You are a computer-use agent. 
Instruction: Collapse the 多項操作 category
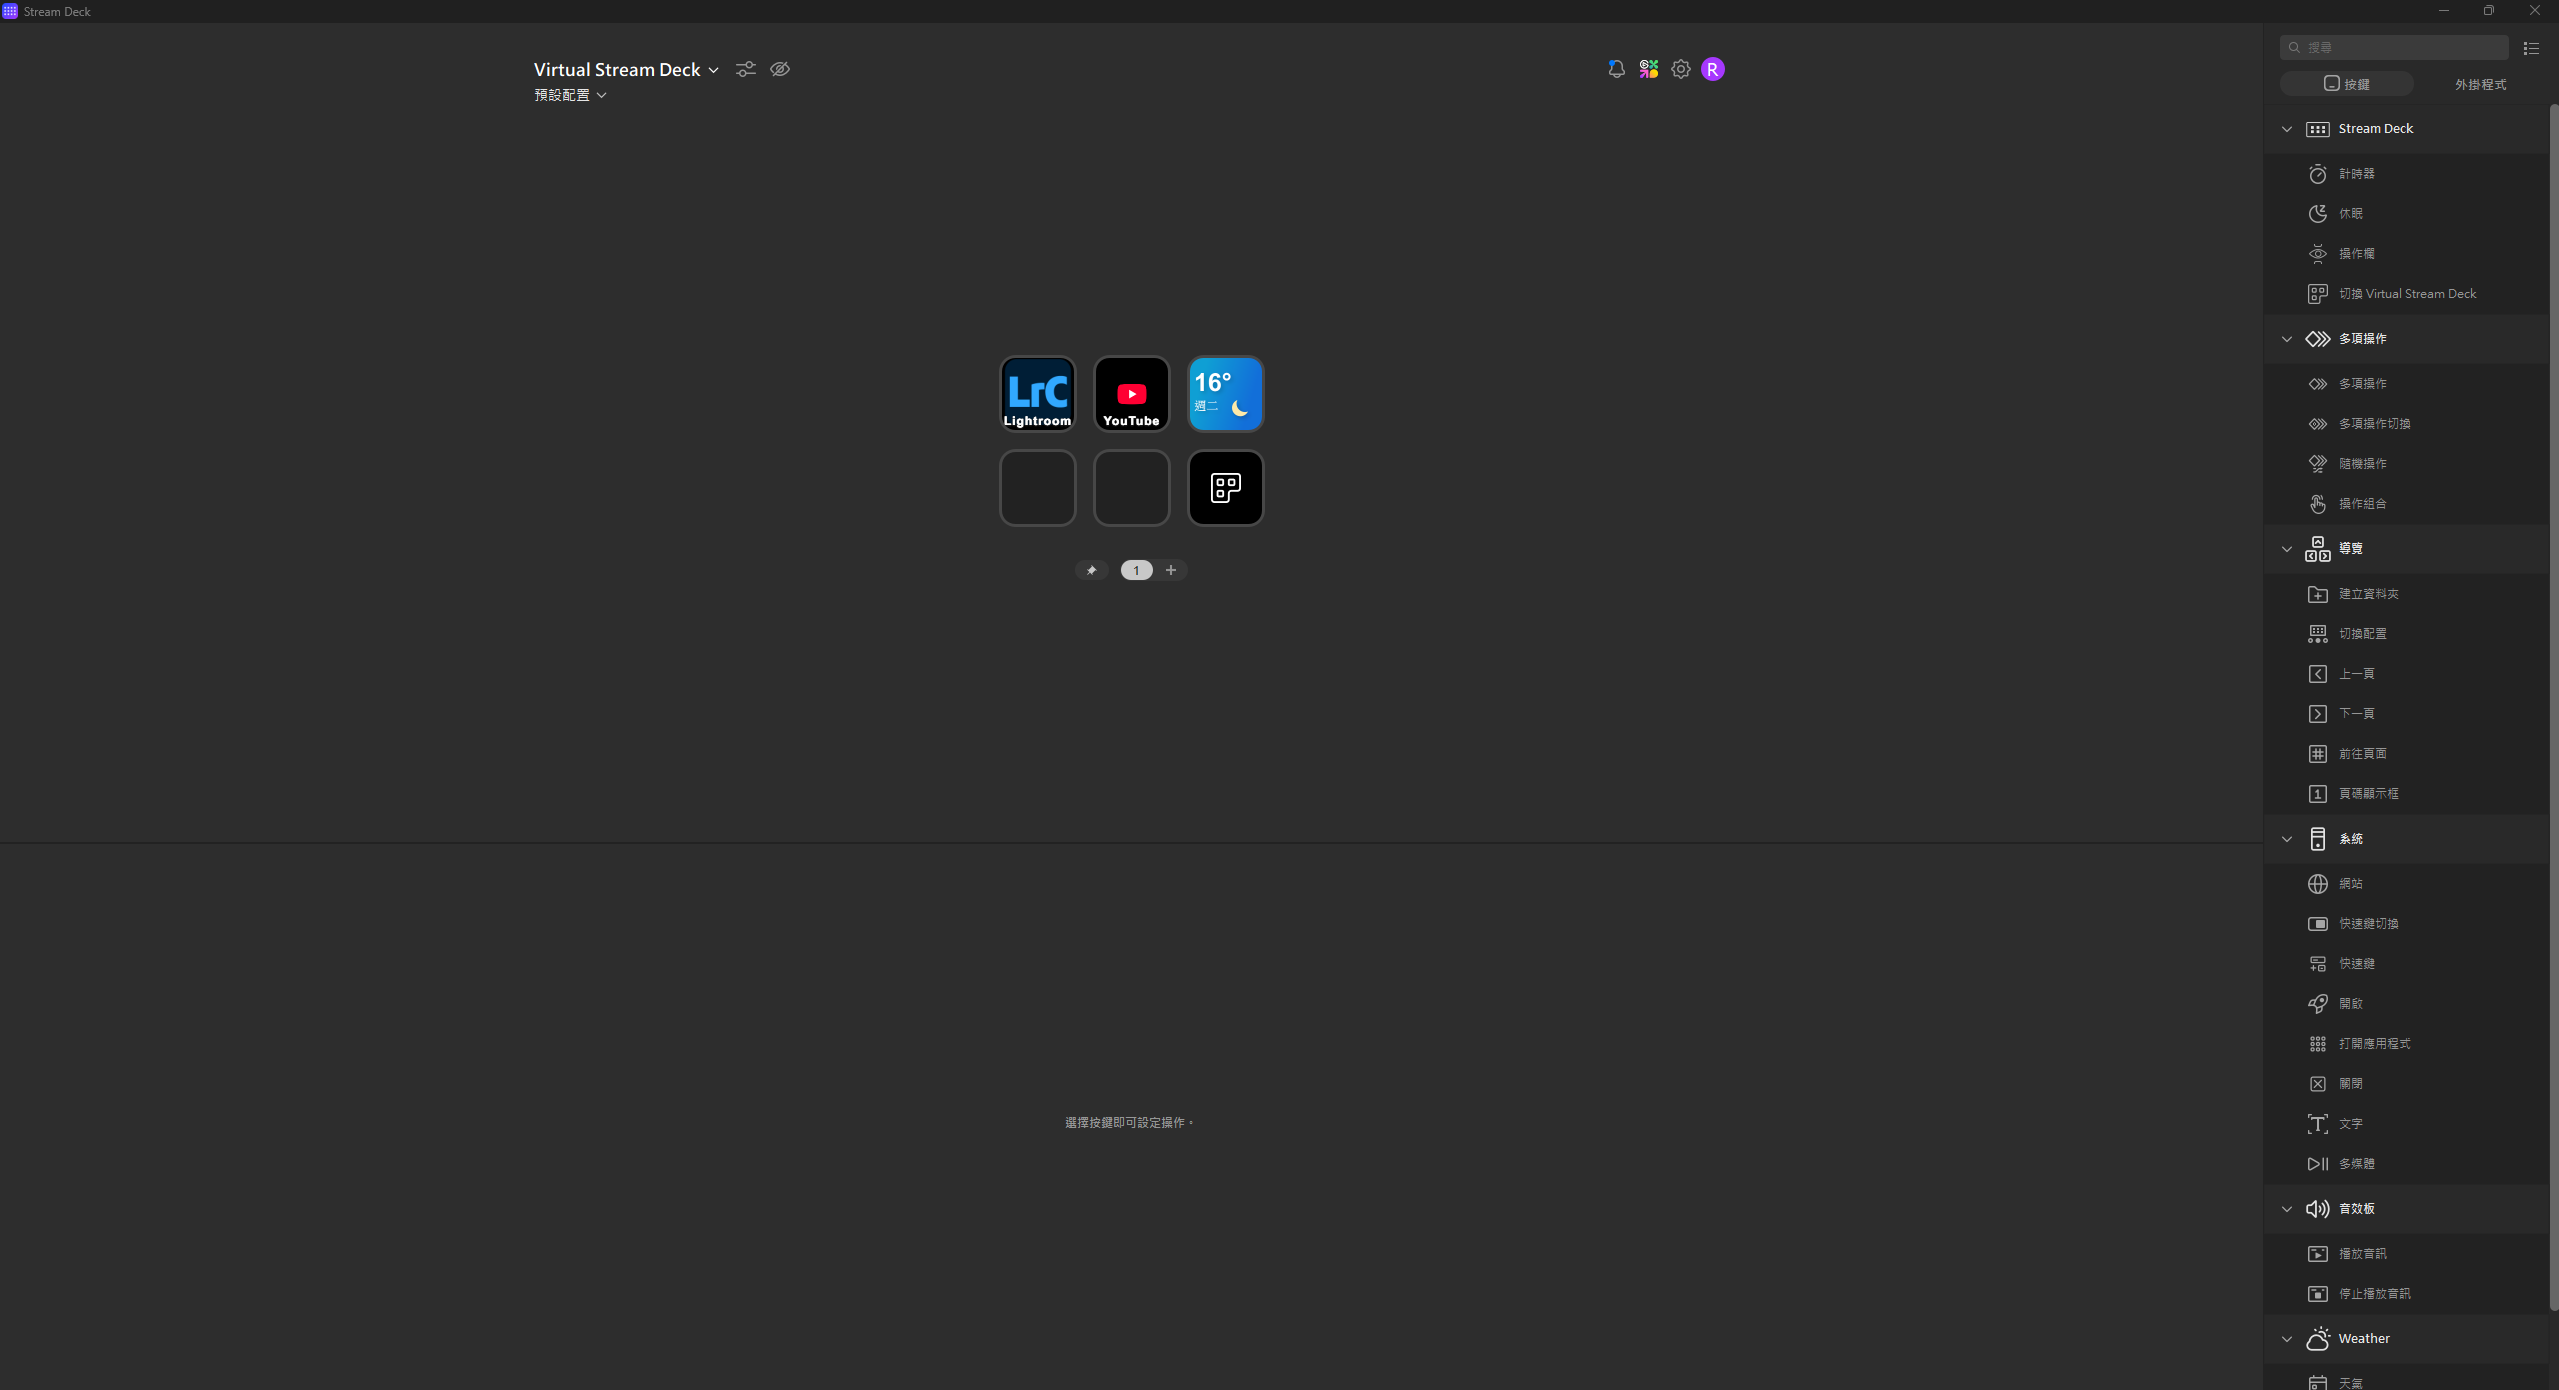2286,339
